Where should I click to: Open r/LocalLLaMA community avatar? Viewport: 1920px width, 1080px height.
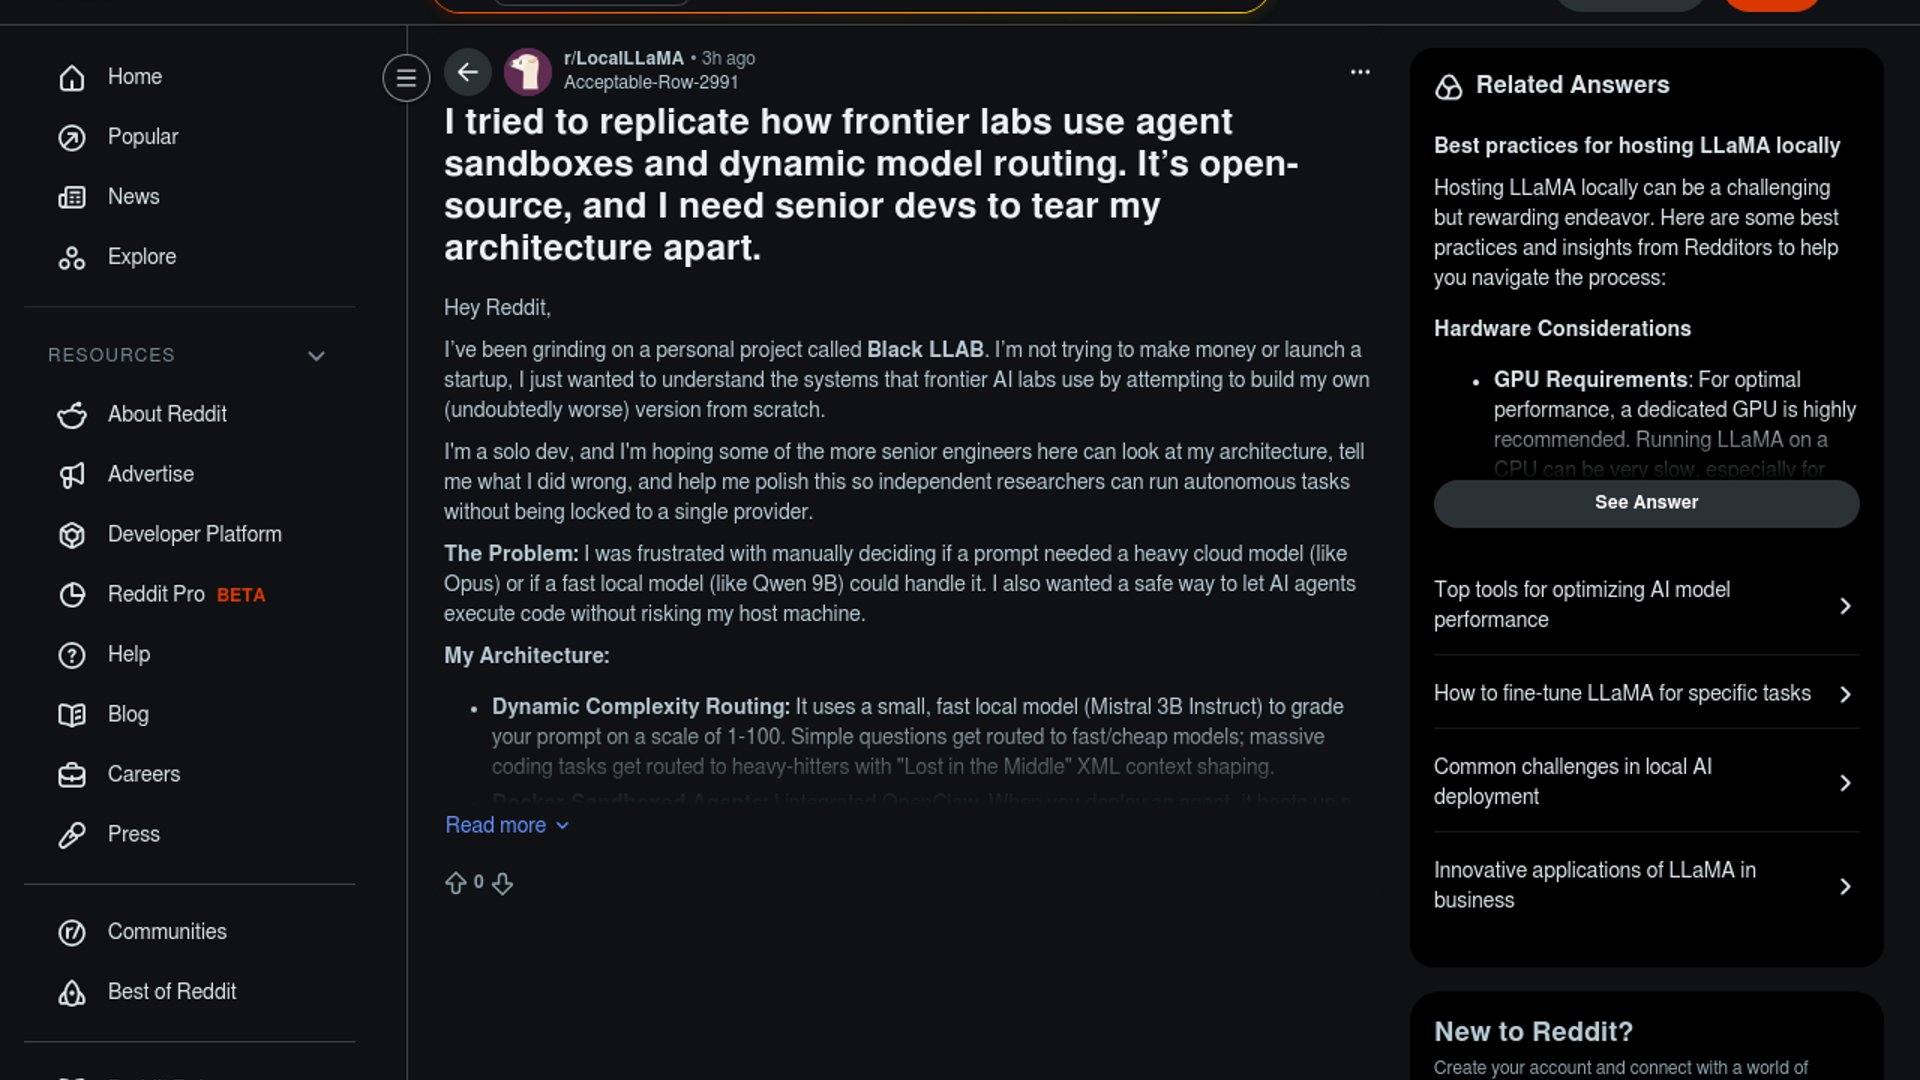(527, 72)
